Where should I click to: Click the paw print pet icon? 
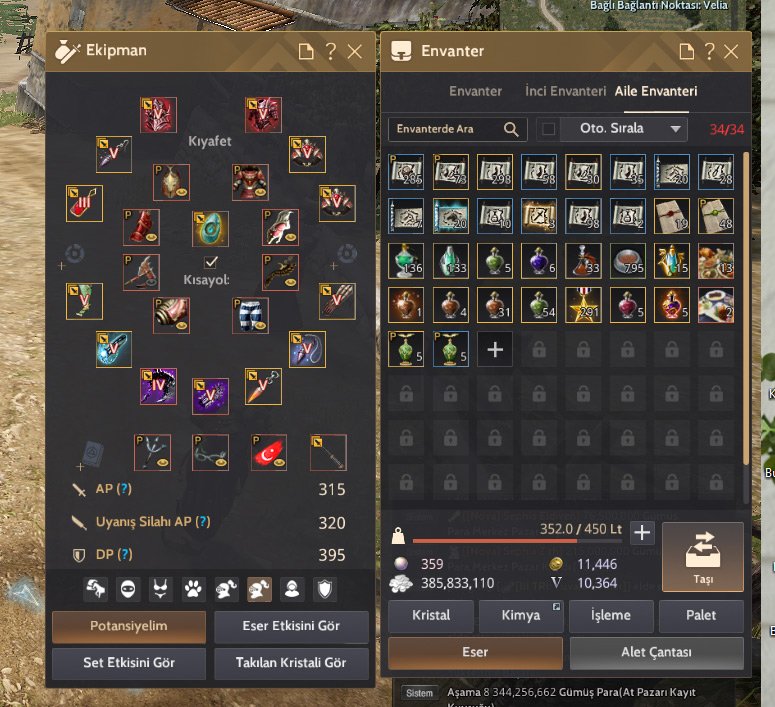coord(193,589)
